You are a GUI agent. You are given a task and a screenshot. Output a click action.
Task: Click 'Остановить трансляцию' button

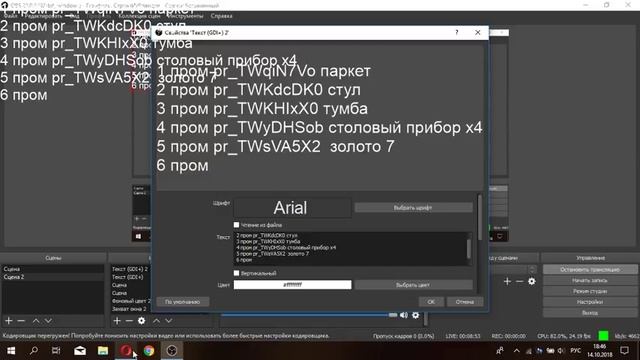[x=590, y=269]
